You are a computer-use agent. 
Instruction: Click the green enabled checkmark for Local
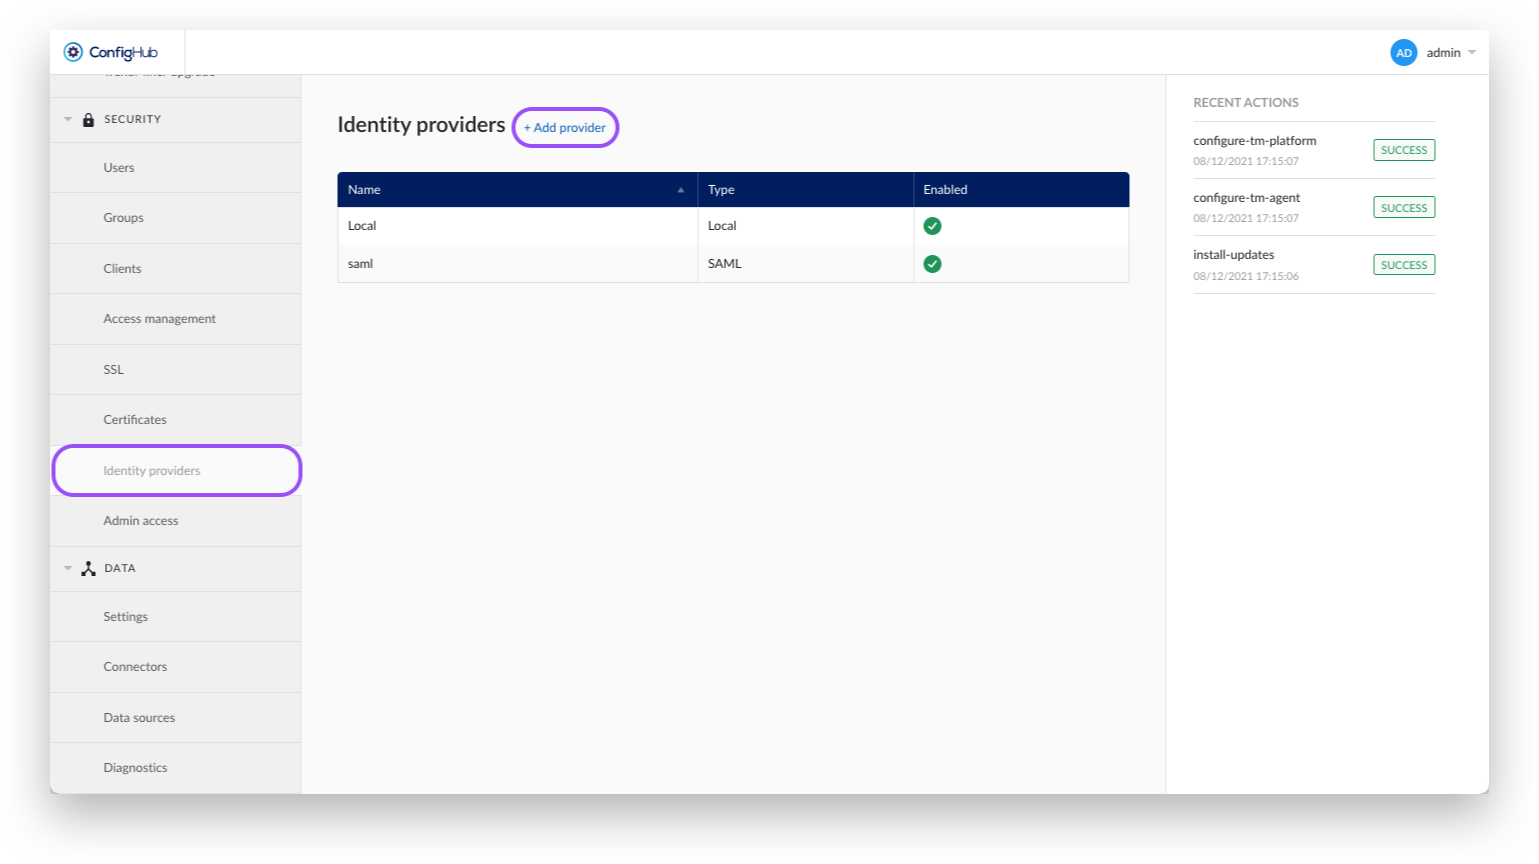point(932,226)
